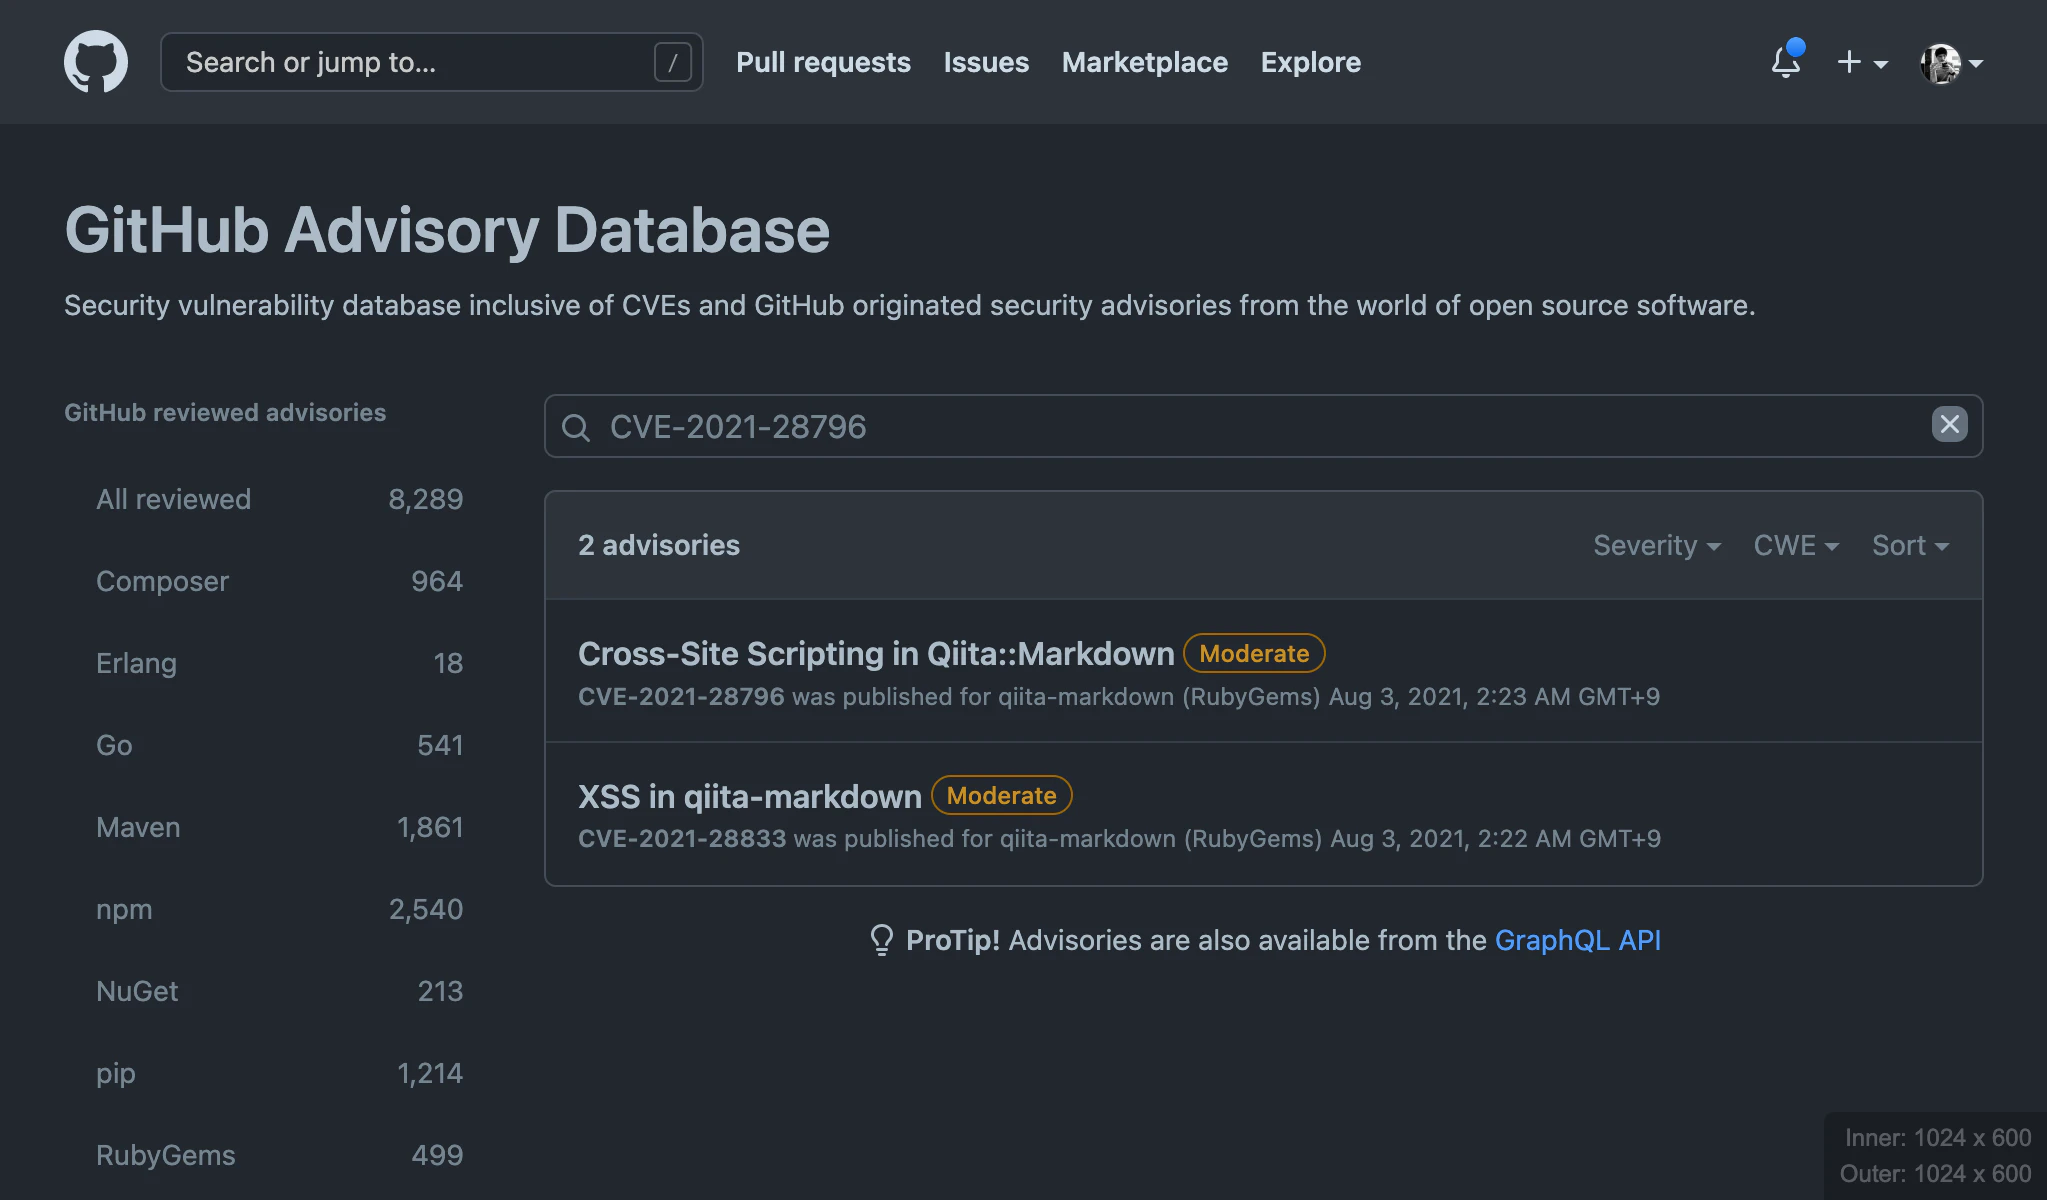Image resolution: width=2047 pixels, height=1200 pixels.
Task: Open the user avatar menu
Action: pyautogui.click(x=1951, y=63)
